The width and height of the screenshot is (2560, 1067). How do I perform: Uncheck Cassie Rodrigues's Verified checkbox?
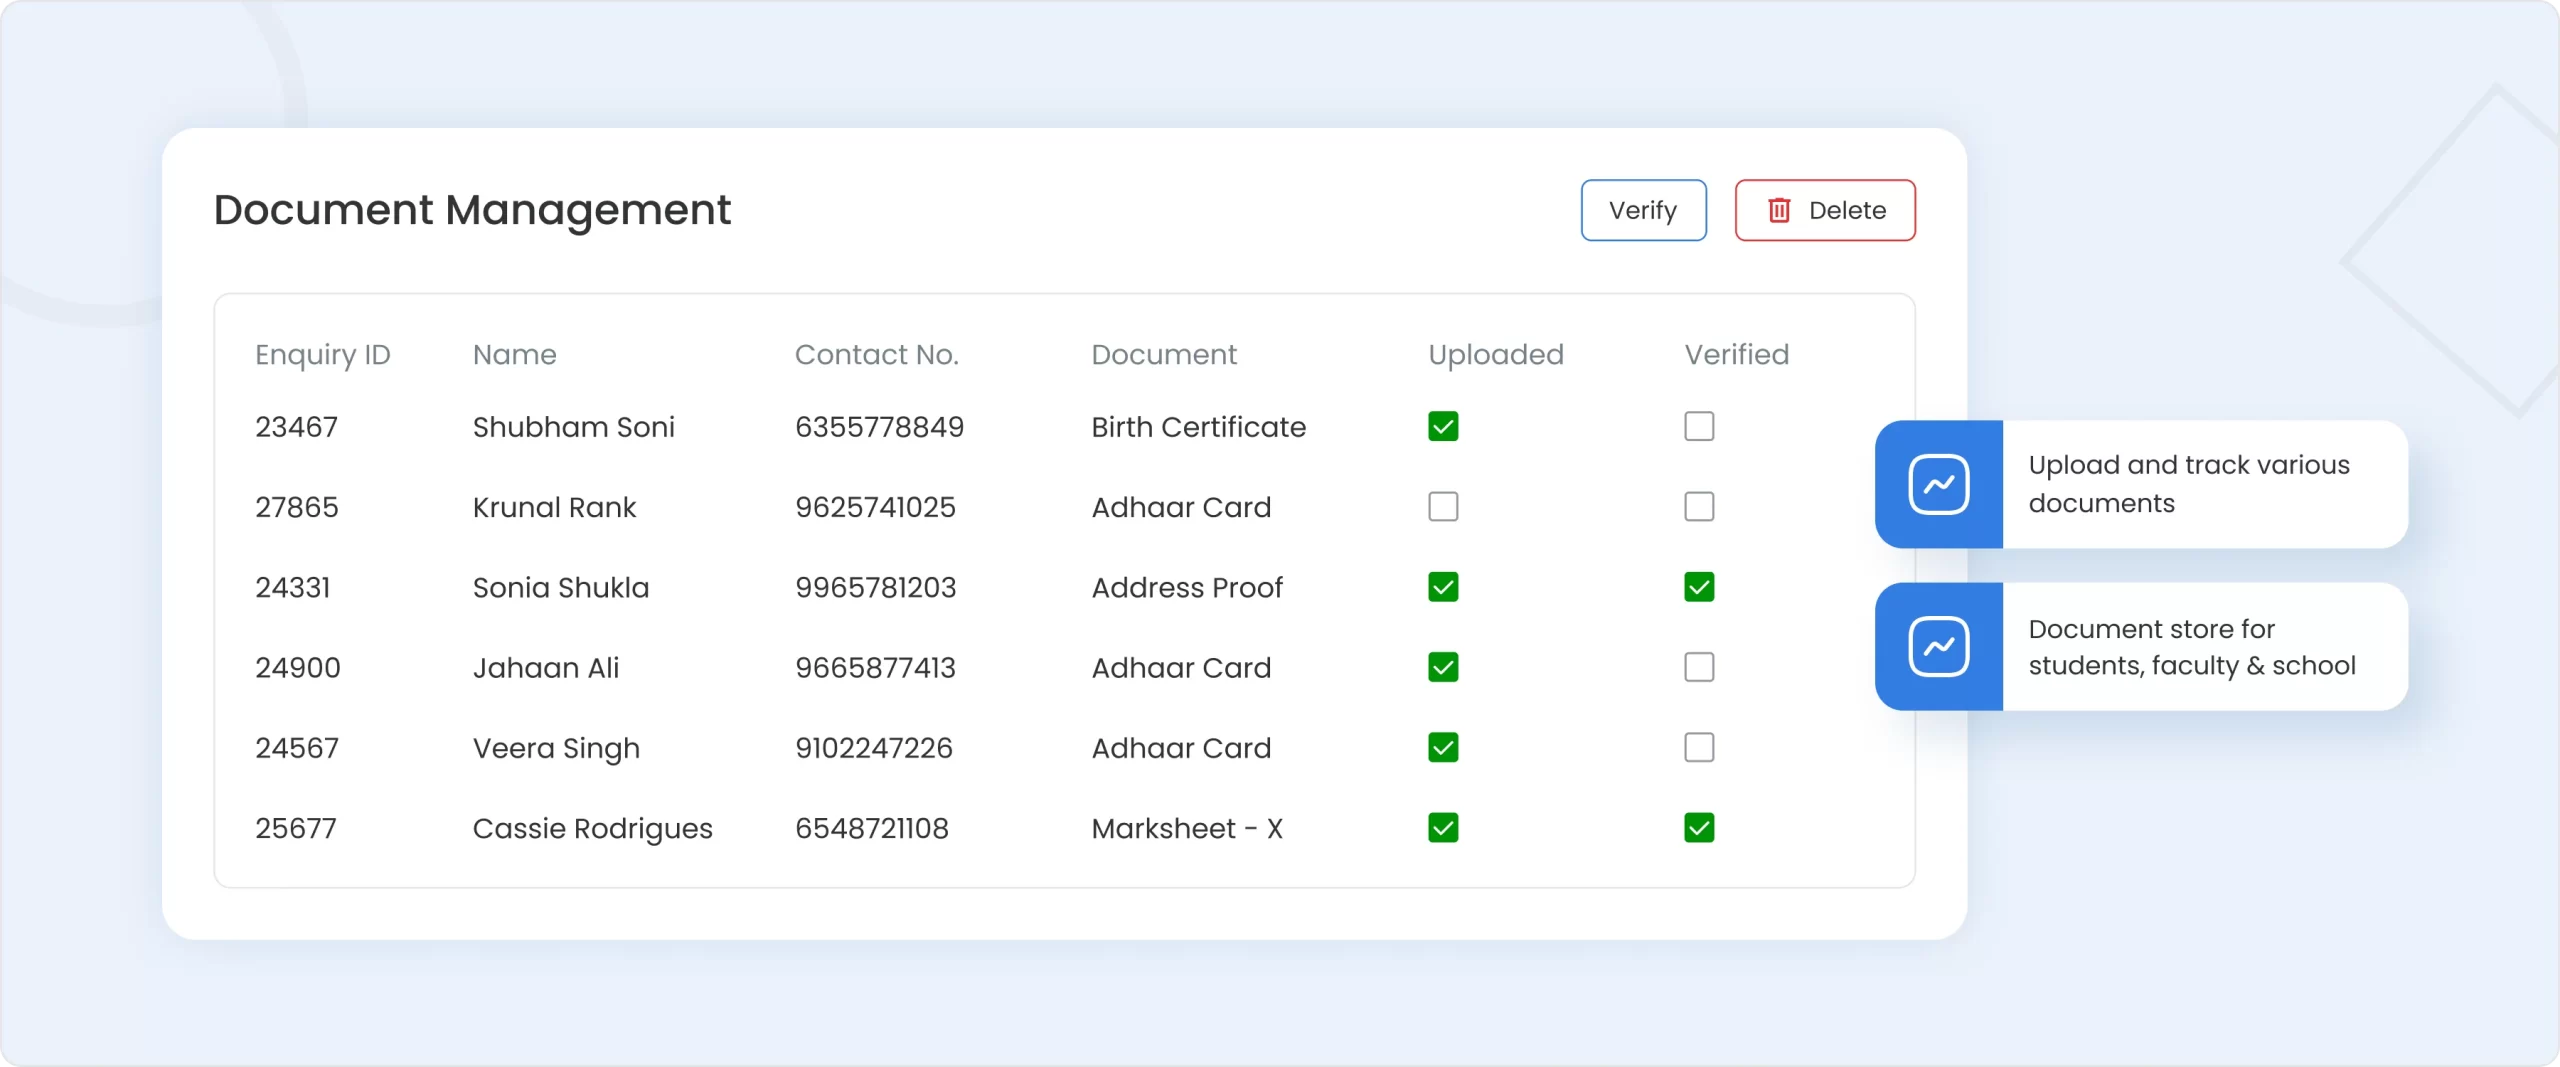point(1698,827)
